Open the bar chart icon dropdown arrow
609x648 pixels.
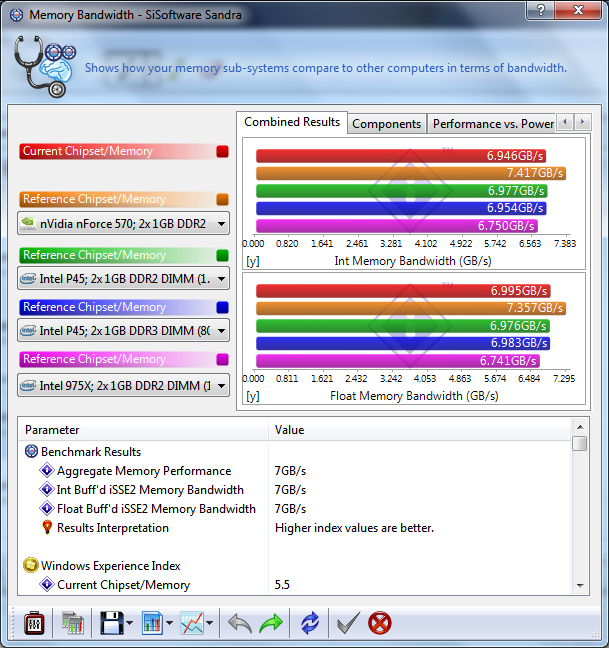click(x=169, y=623)
